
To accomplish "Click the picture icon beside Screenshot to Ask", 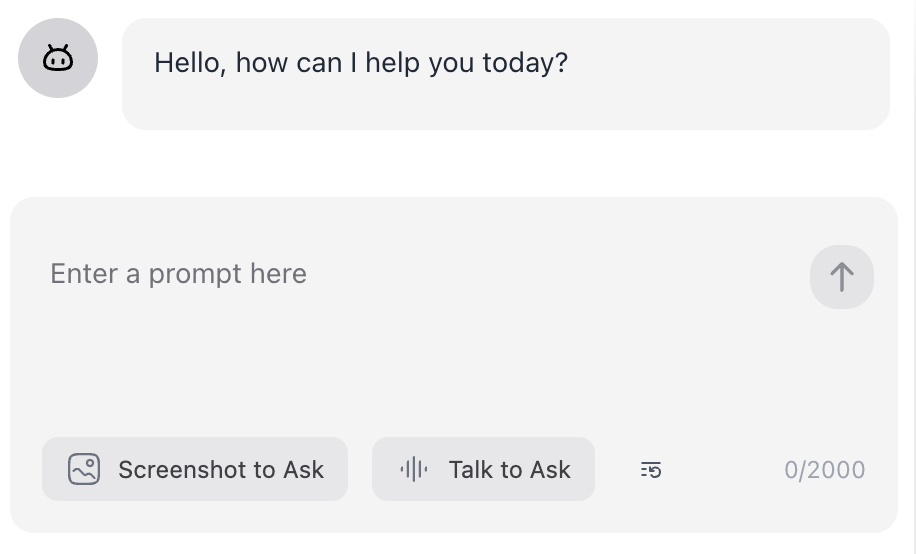I will (x=84, y=469).
